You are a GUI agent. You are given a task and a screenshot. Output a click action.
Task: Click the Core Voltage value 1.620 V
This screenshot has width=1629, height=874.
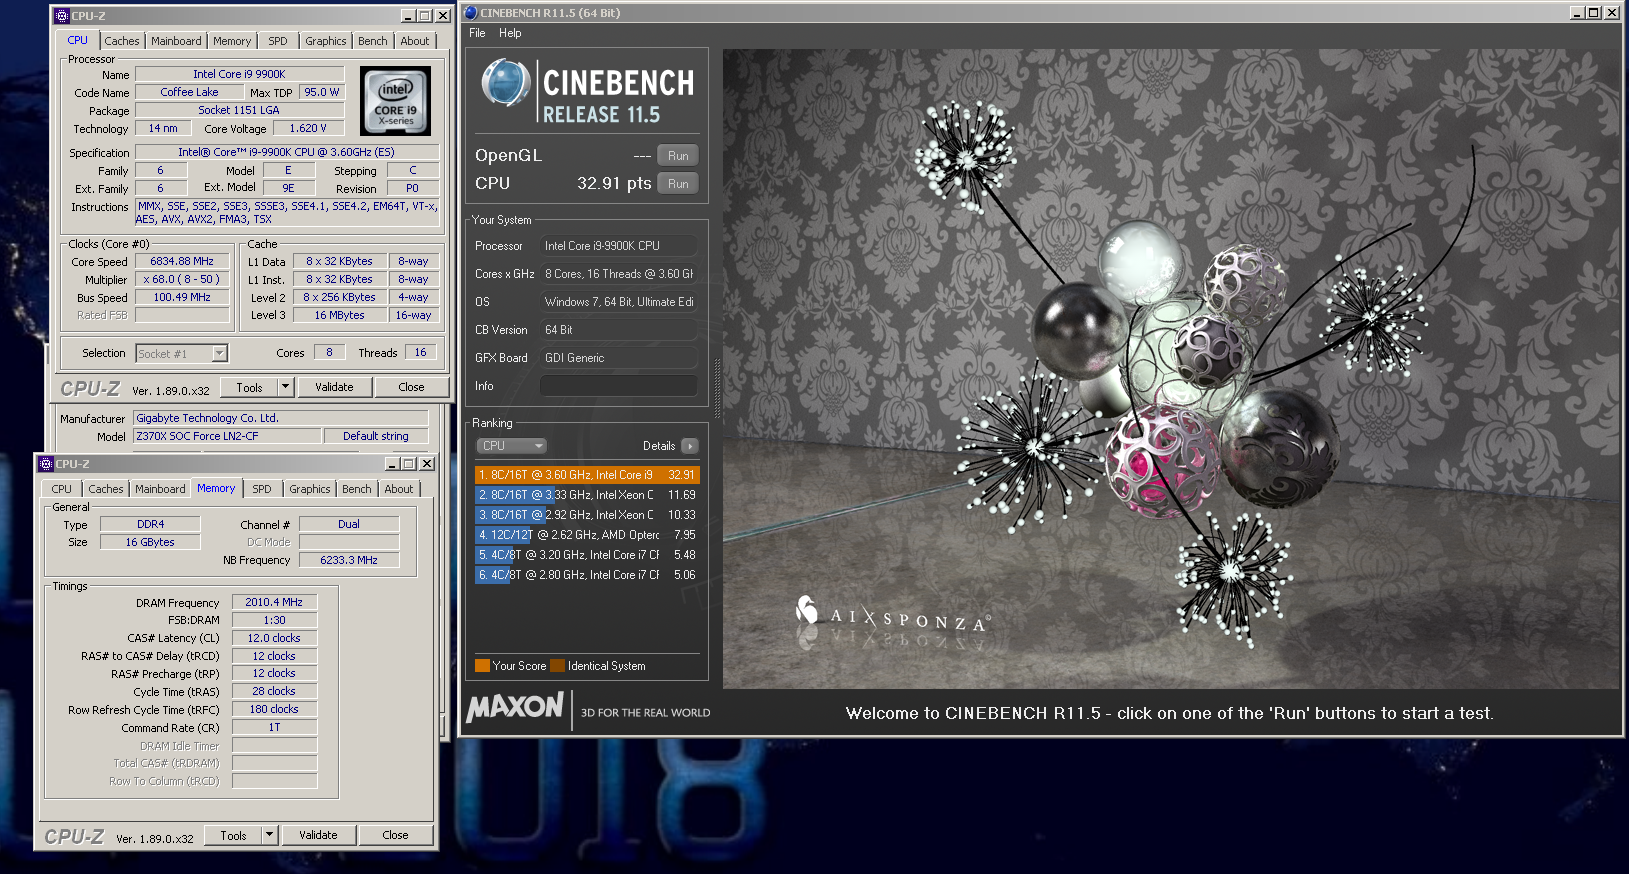(308, 128)
